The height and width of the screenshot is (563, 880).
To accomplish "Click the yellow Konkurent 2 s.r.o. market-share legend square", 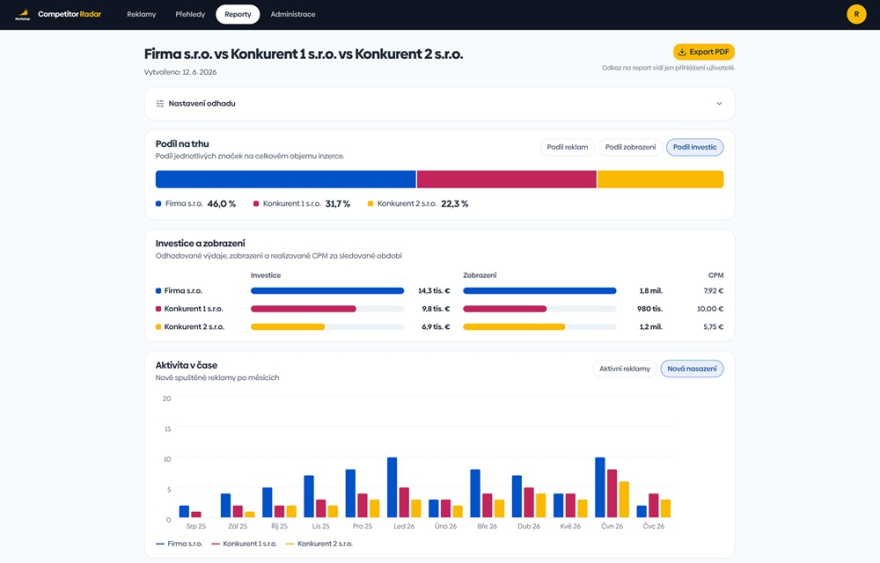I will pos(370,204).
